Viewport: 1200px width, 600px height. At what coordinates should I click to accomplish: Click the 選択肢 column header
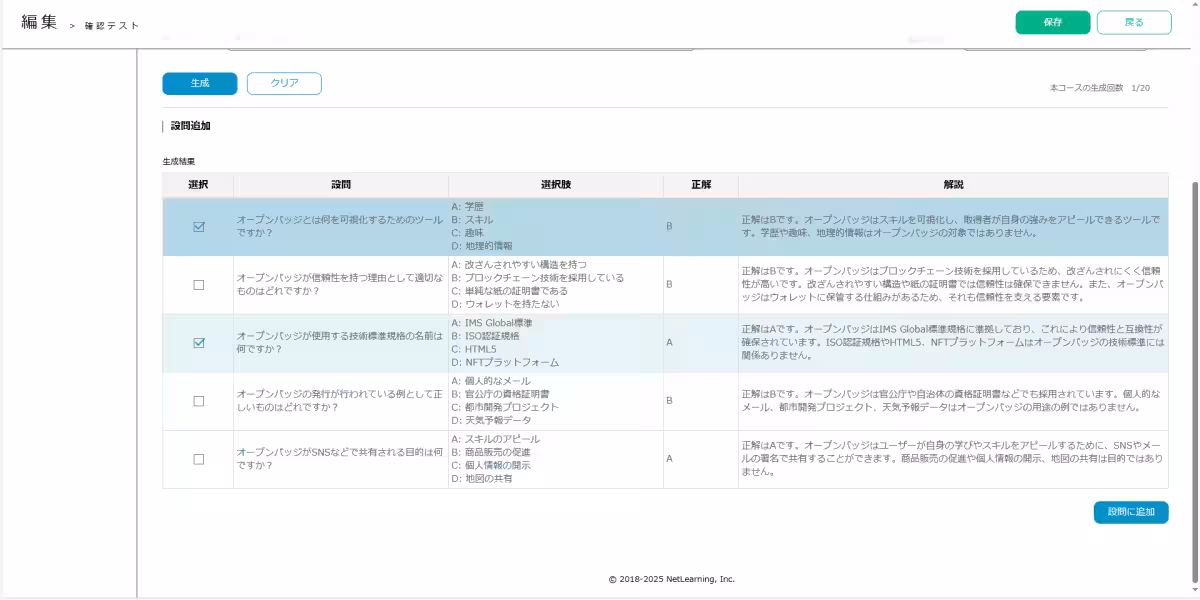click(556, 185)
